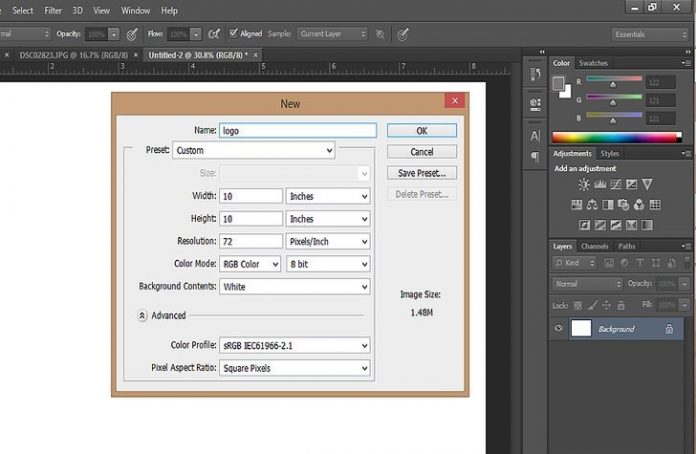The width and height of the screenshot is (696, 454).
Task: Click the Vibrance adjustment icon
Action: [647, 185]
